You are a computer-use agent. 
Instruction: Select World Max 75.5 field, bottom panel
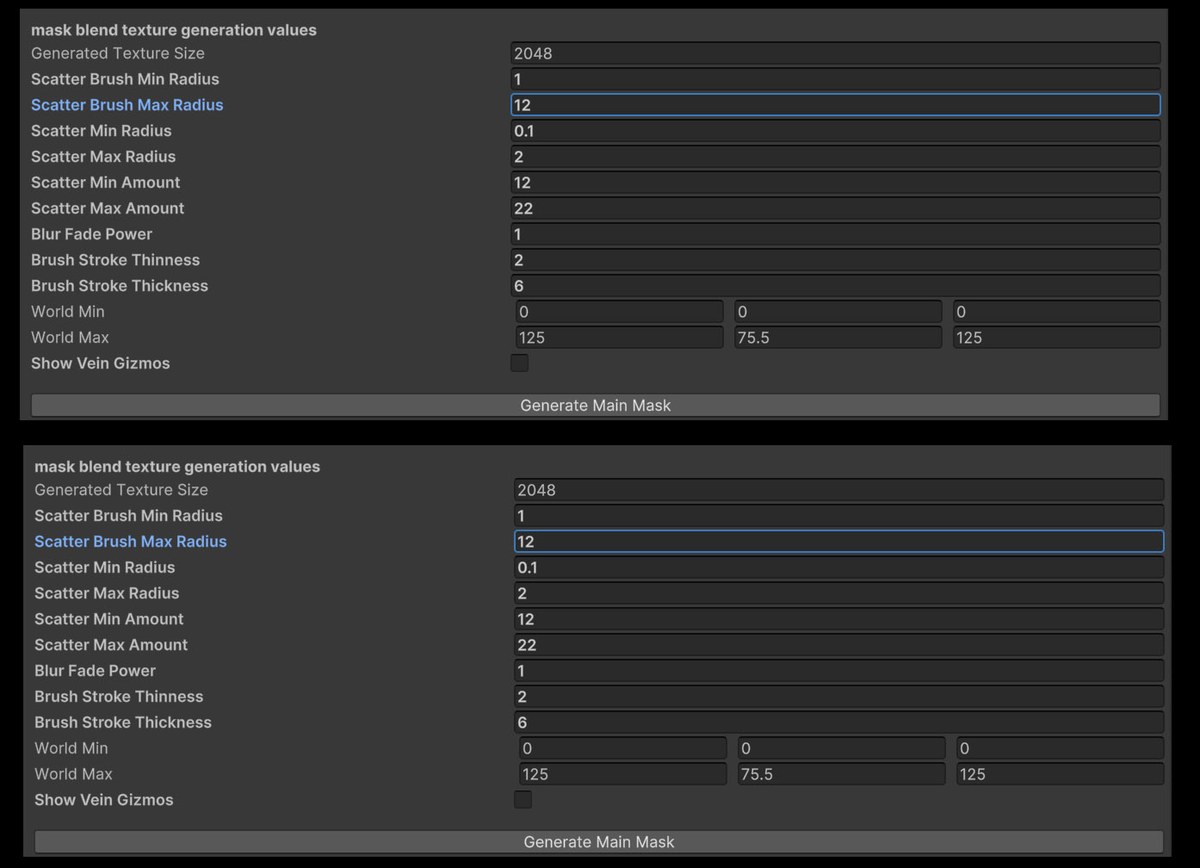coord(842,774)
